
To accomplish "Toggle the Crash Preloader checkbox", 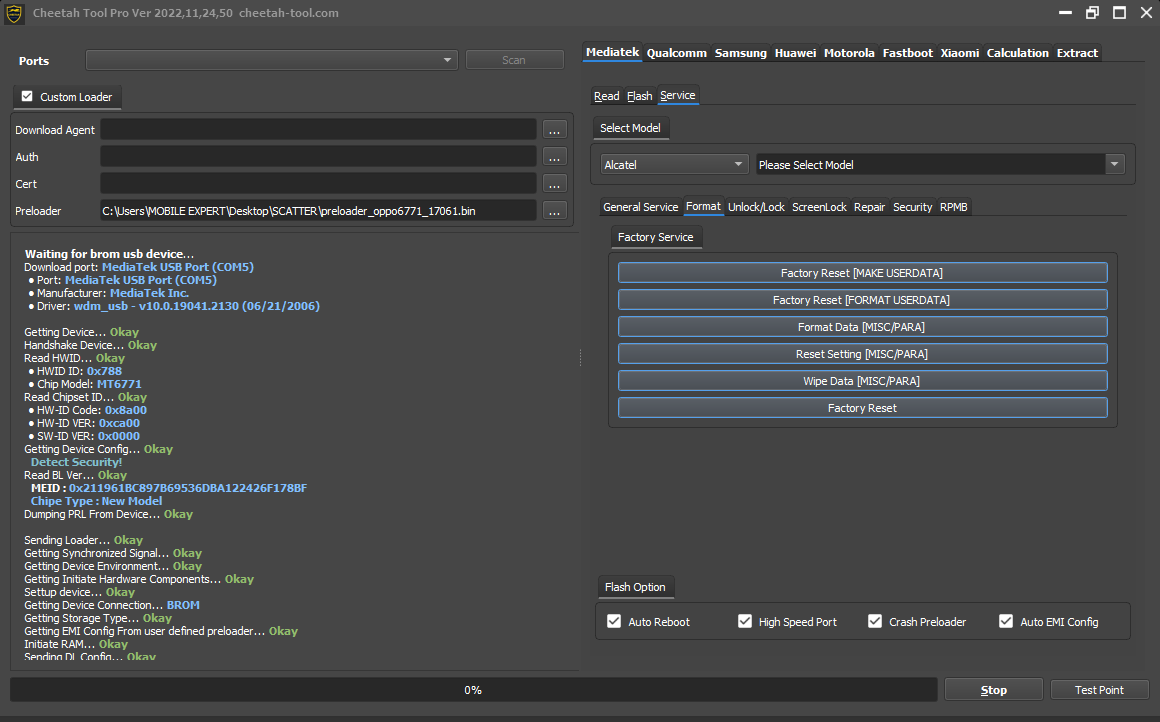I will click(x=875, y=621).
